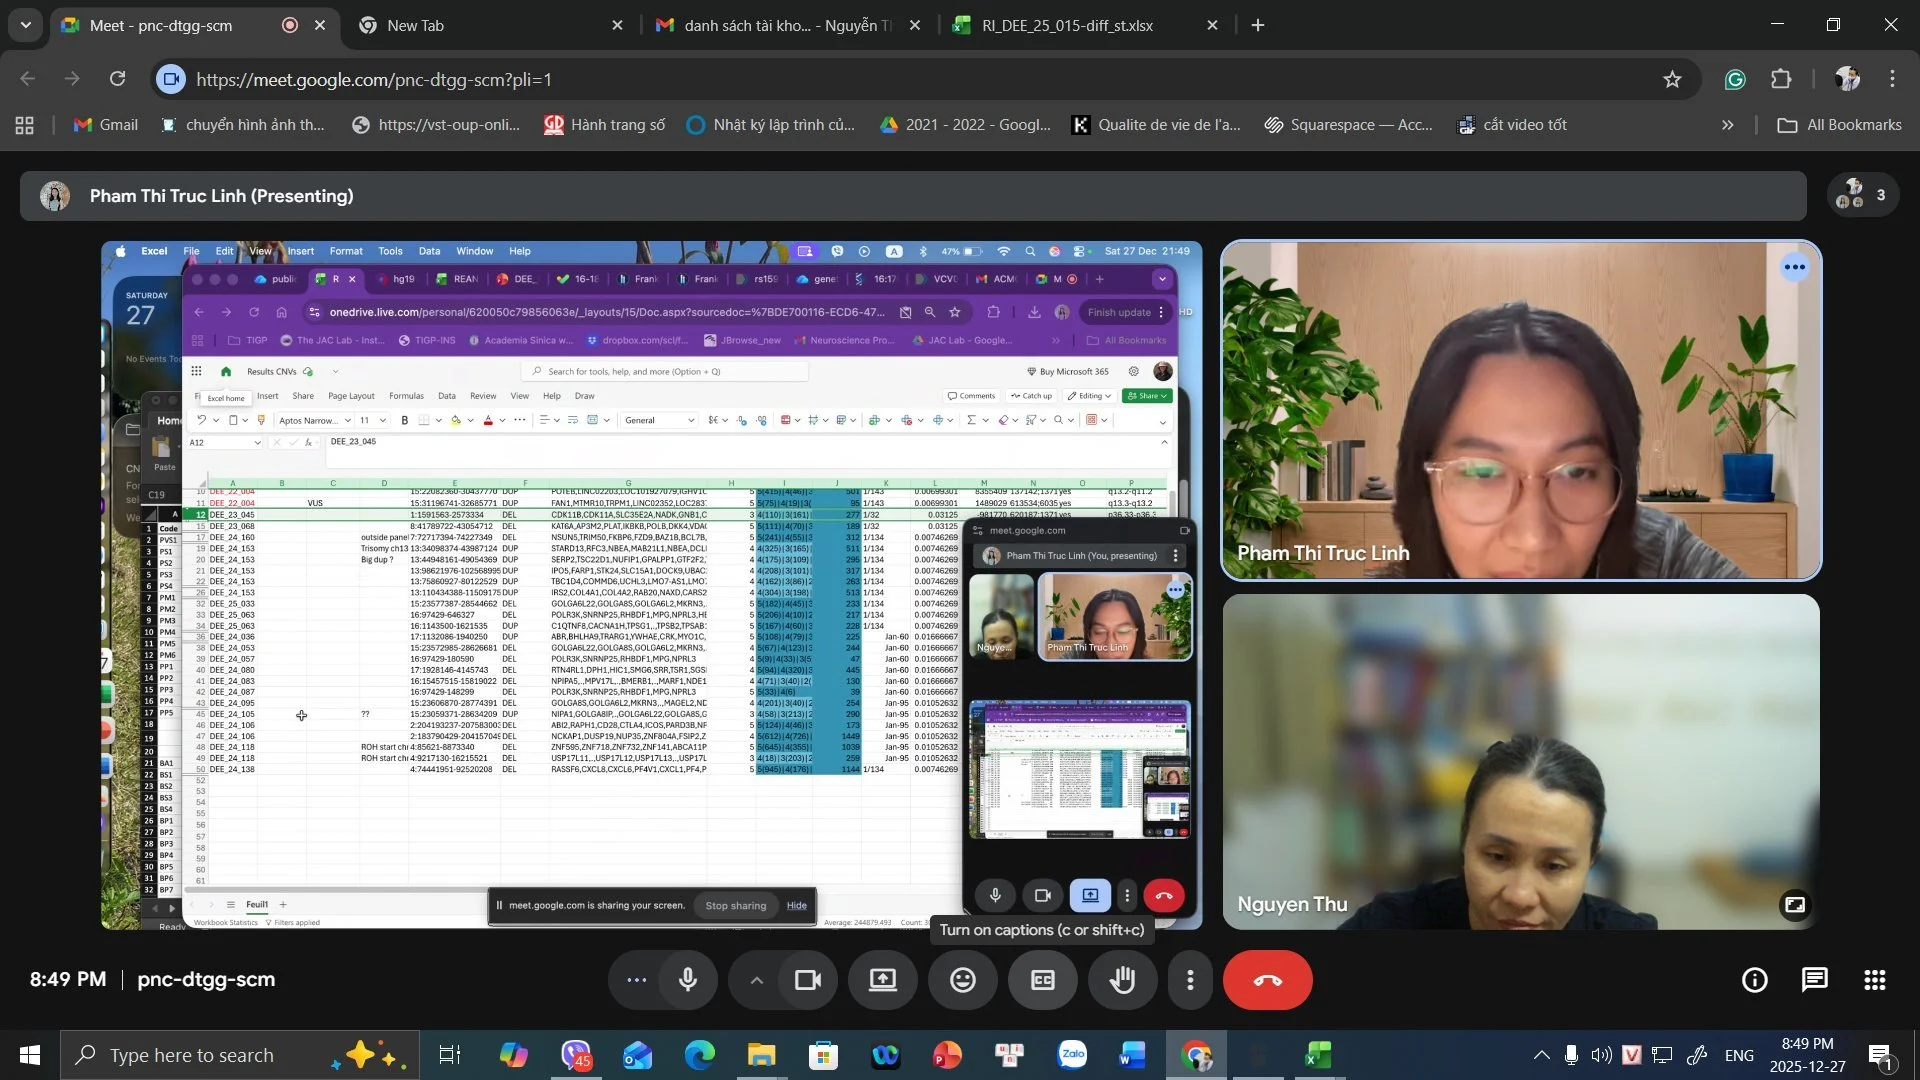Expand audio settings chevron arrow
Screen dimensions: 1920x1080
(x=757, y=980)
